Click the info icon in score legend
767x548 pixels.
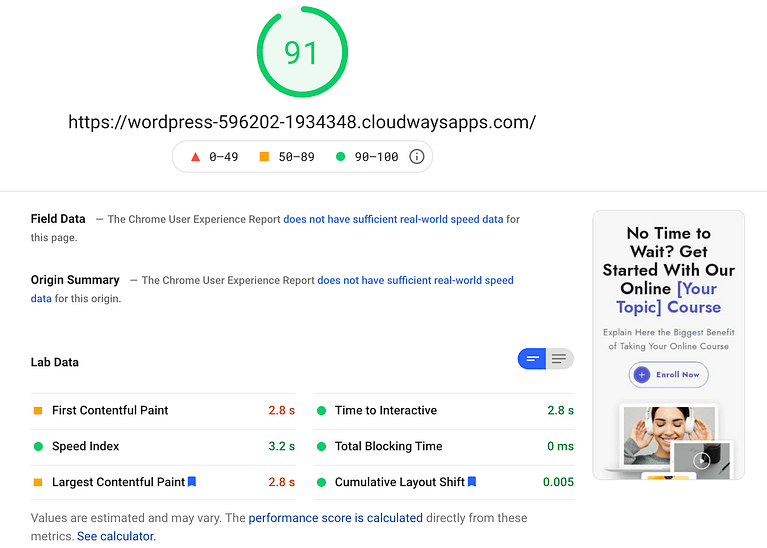[417, 156]
